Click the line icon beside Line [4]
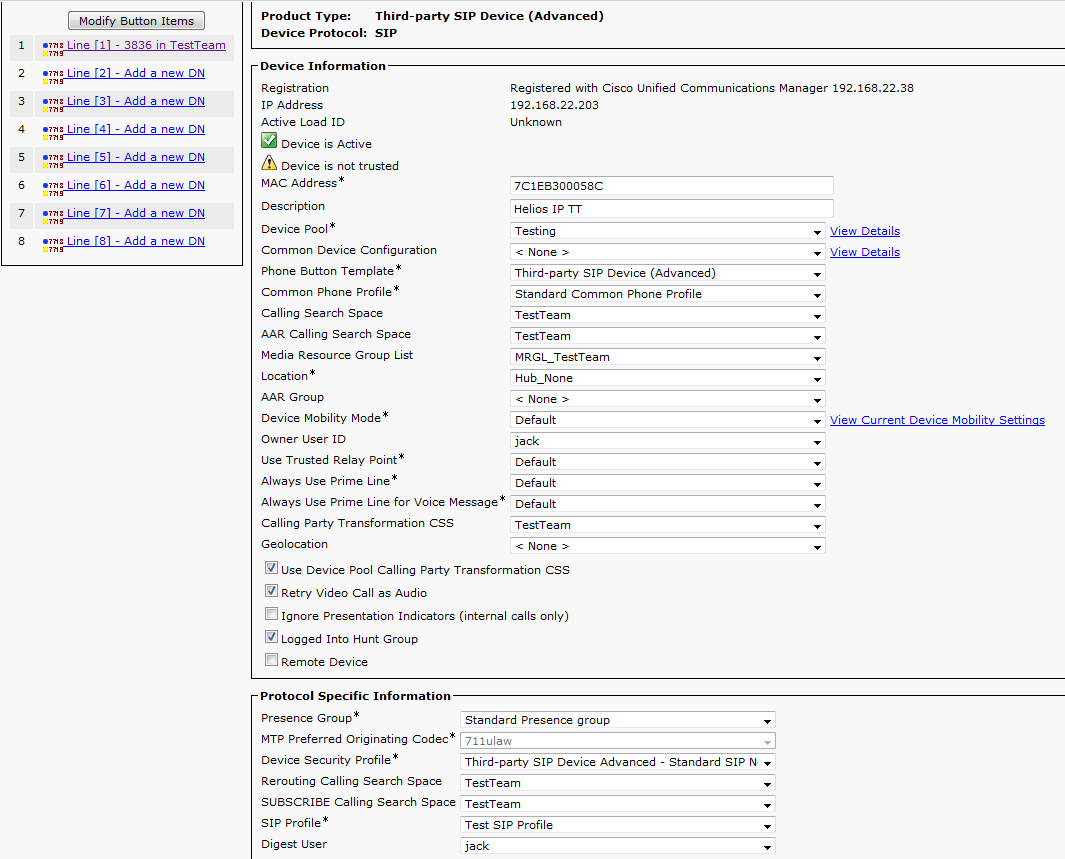1065x859 pixels. pos(53,131)
